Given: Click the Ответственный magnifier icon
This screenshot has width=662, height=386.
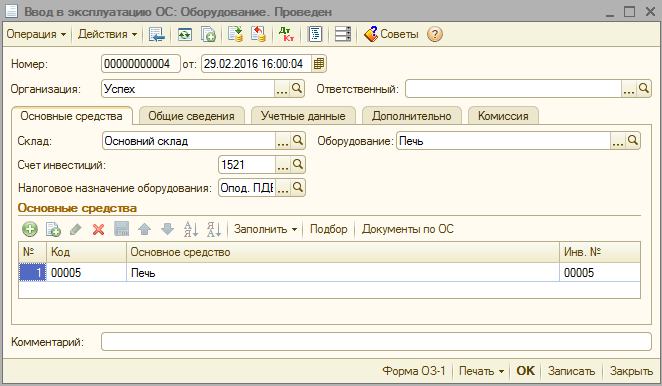Looking at the screenshot, I should (643, 89).
